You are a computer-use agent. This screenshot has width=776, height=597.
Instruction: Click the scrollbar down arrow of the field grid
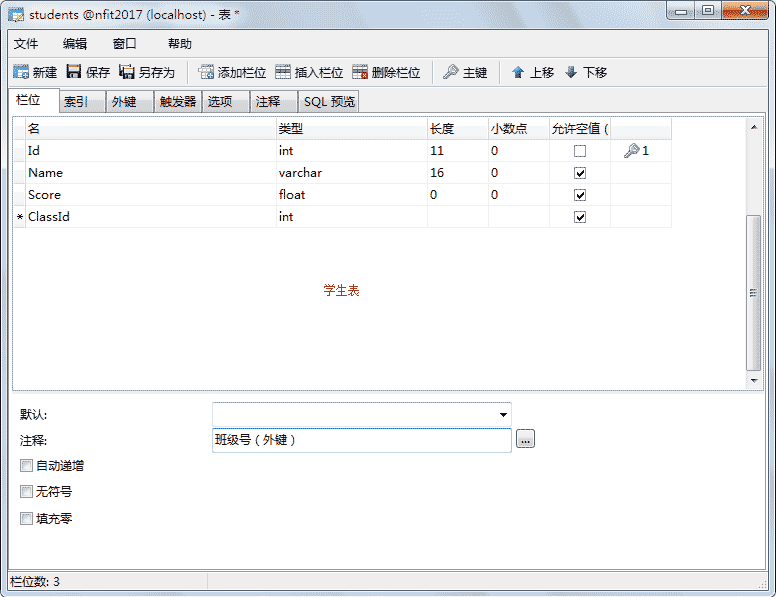(x=754, y=381)
